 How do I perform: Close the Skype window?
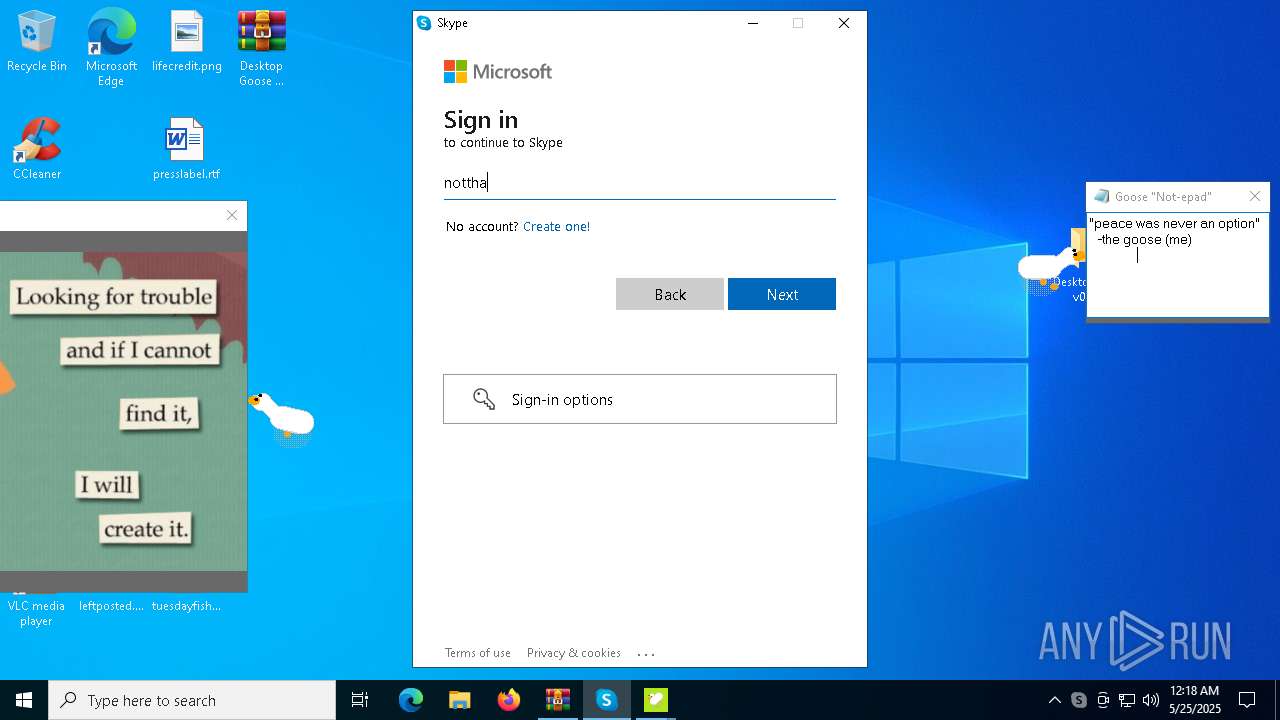click(844, 23)
